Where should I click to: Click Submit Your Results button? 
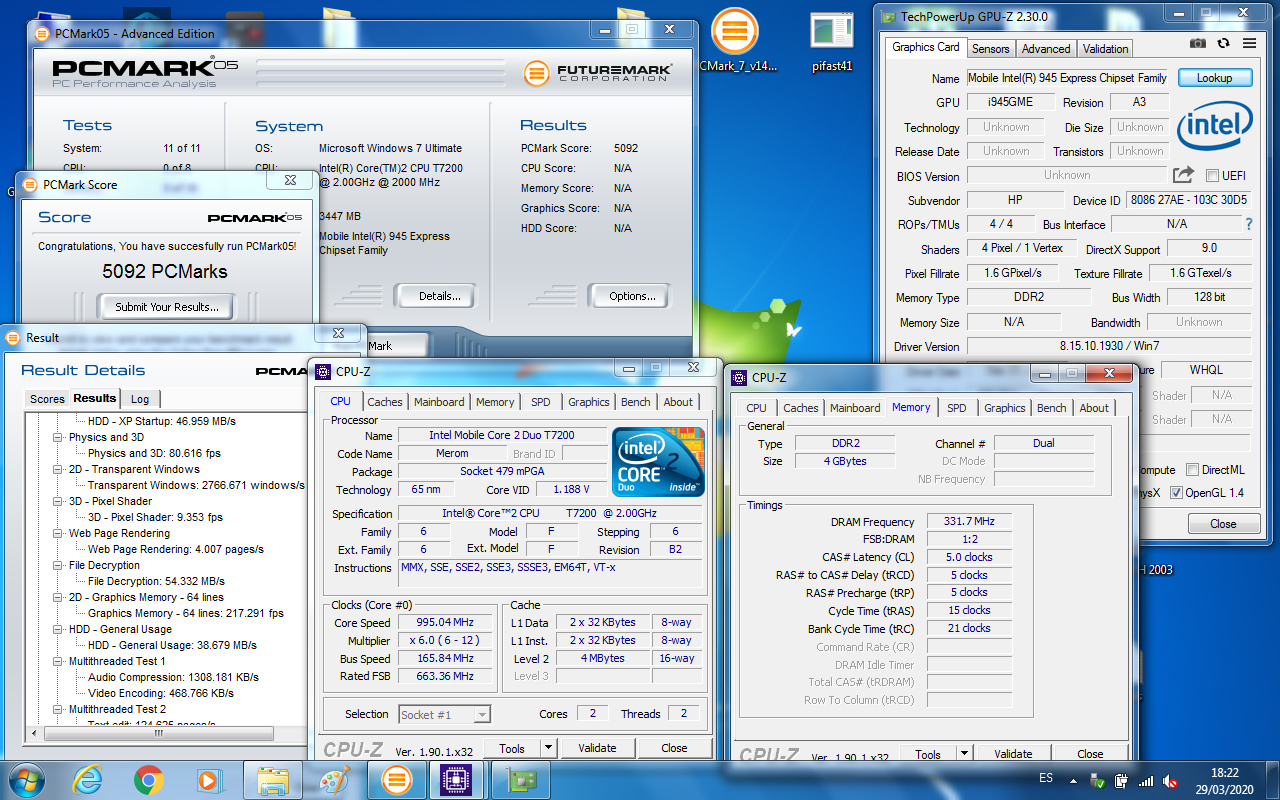[x=166, y=306]
